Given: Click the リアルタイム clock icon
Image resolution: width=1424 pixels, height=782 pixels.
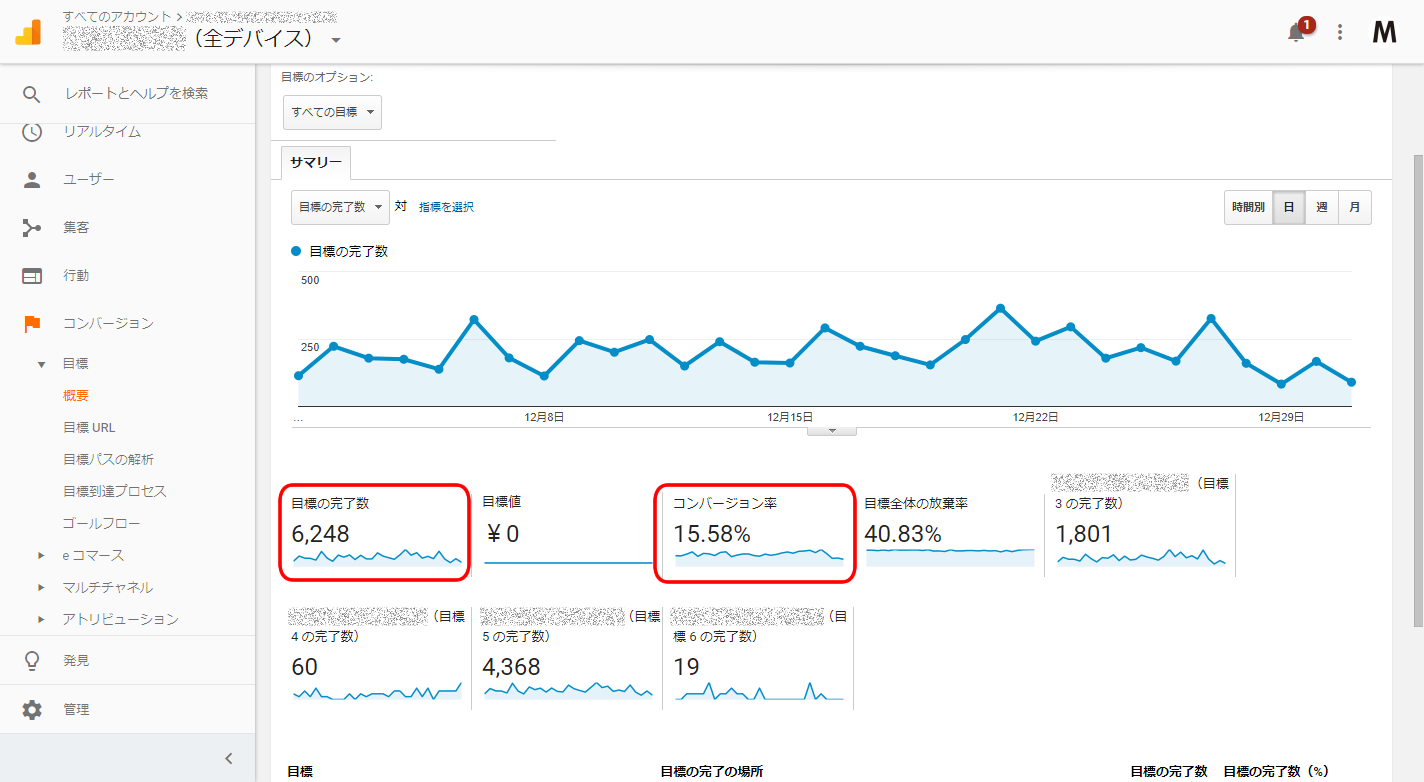Looking at the screenshot, I should [32, 131].
